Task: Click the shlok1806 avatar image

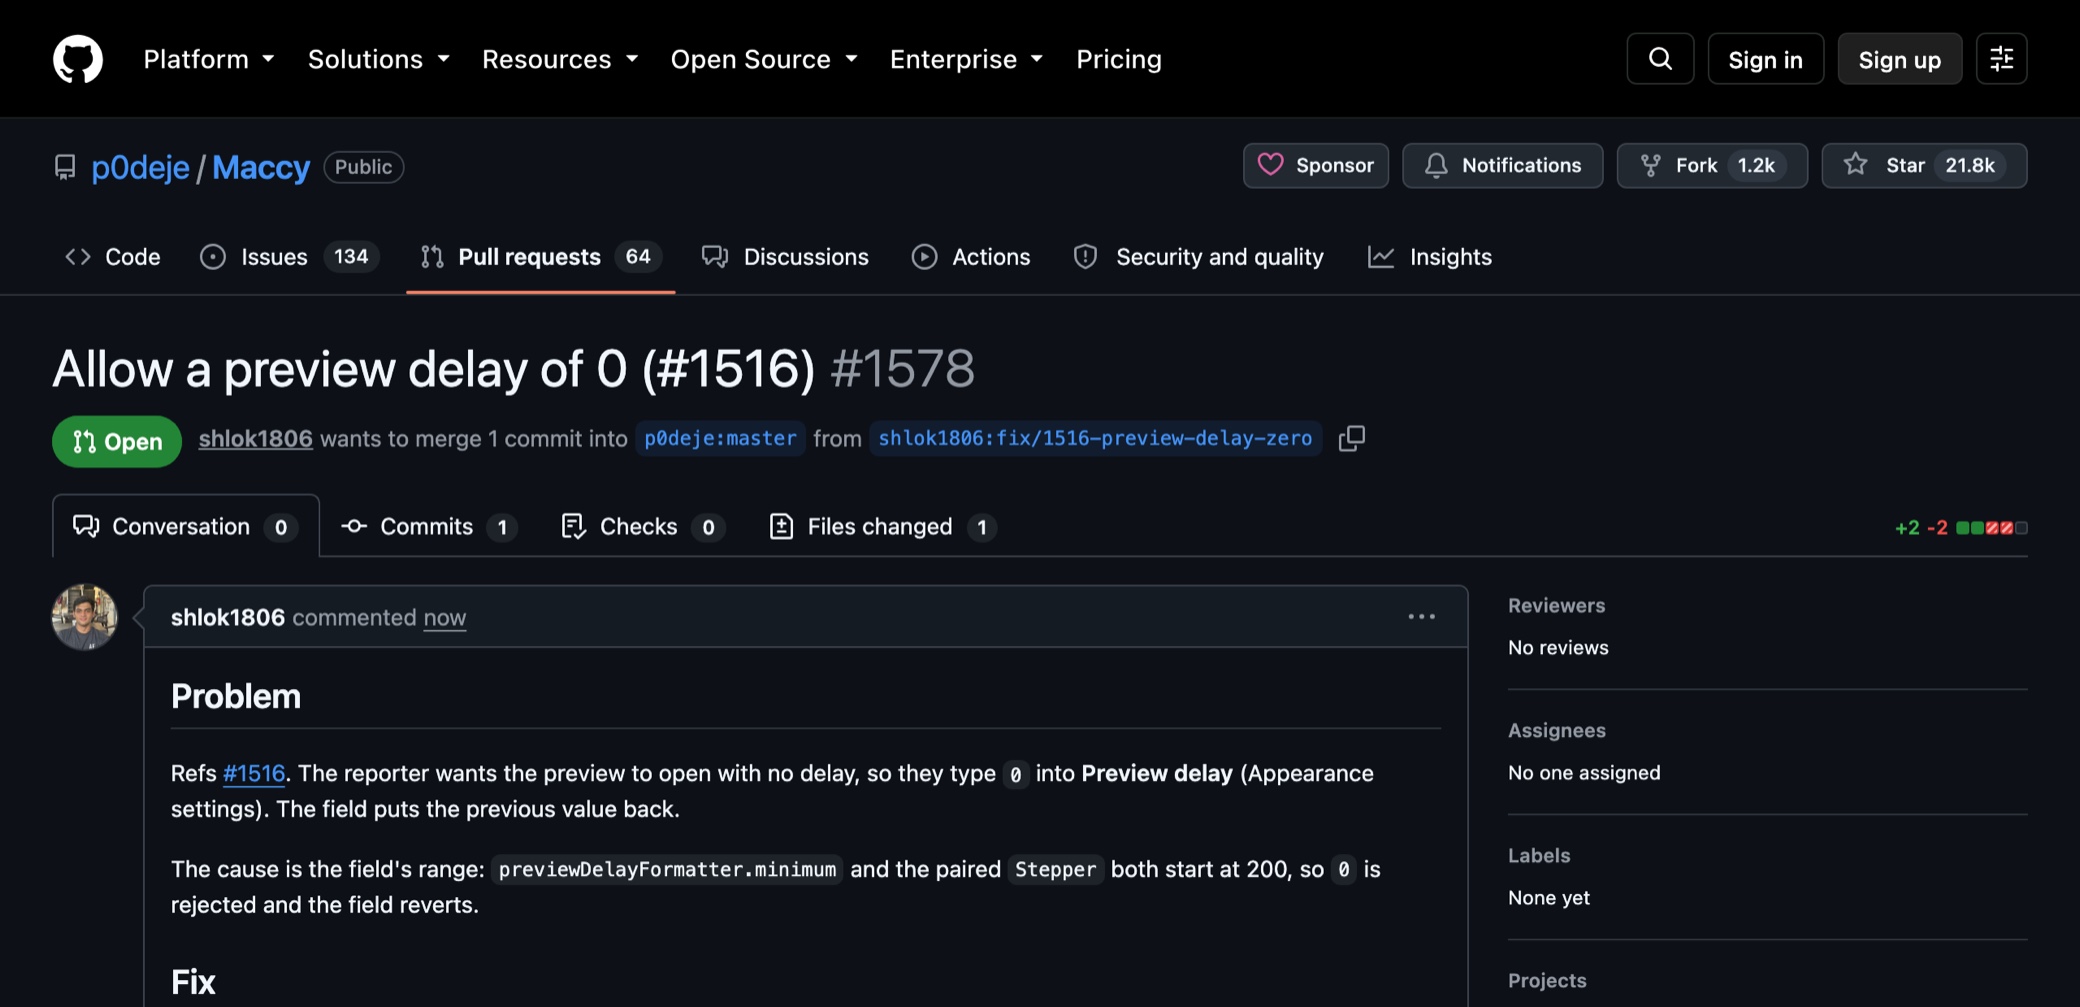Action: point(85,617)
